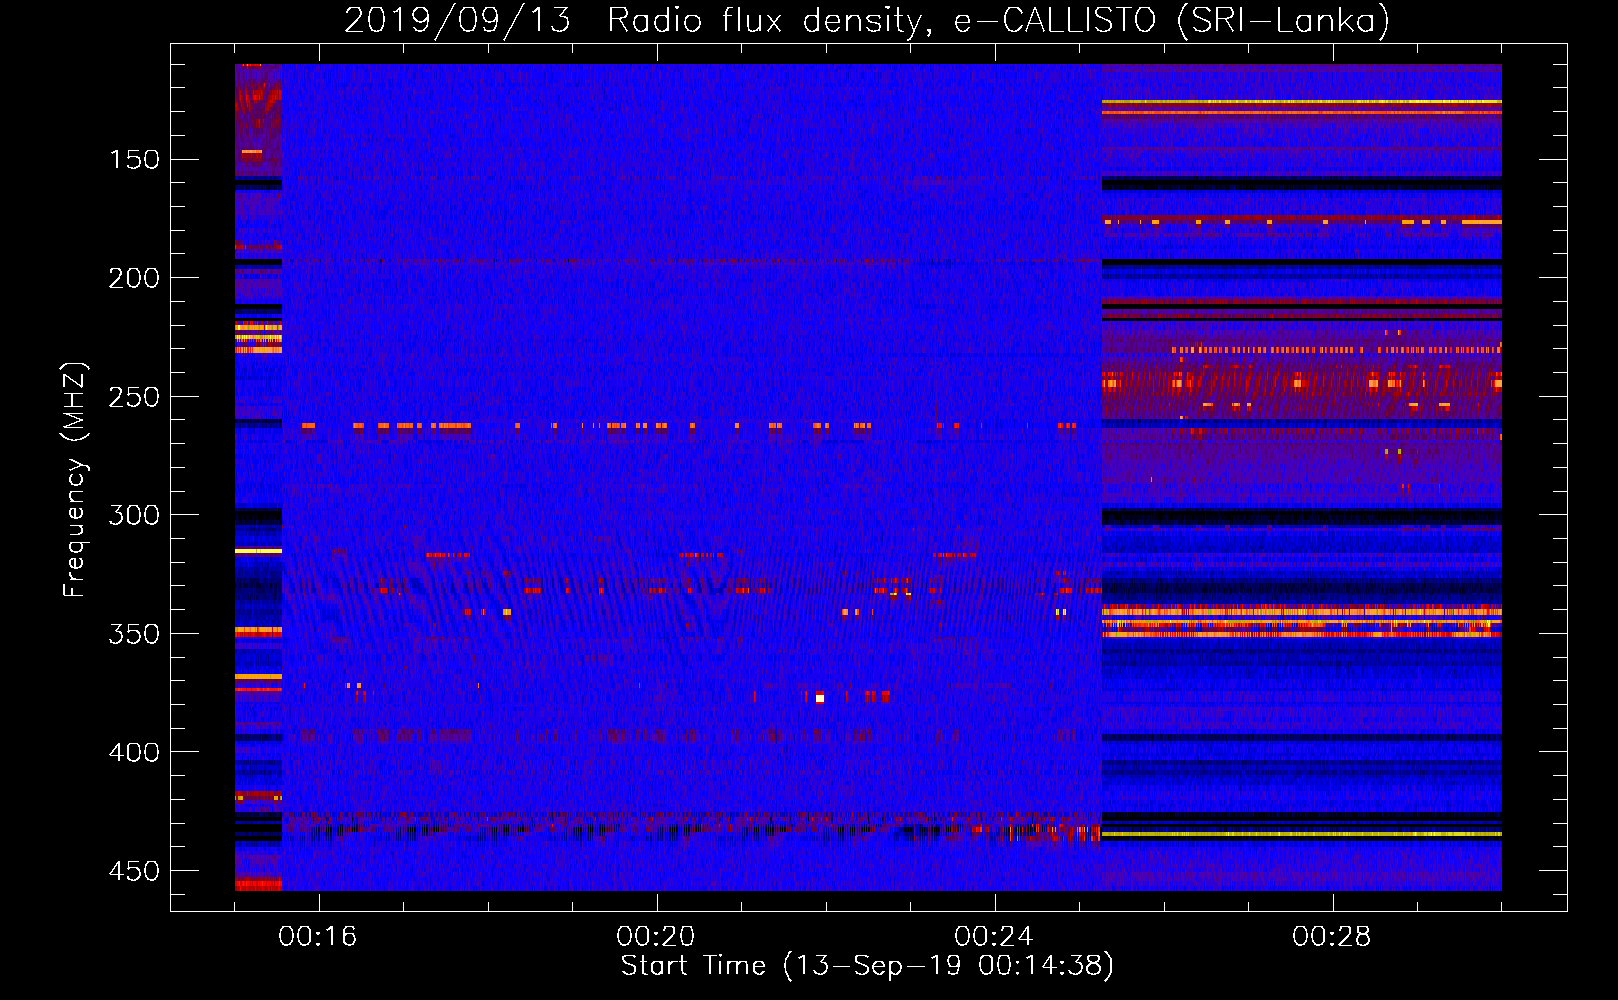This screenshot has width=1618, height=1000.
Task: Click the 200 frequency tick label
Action: click(x=134, y=278)
